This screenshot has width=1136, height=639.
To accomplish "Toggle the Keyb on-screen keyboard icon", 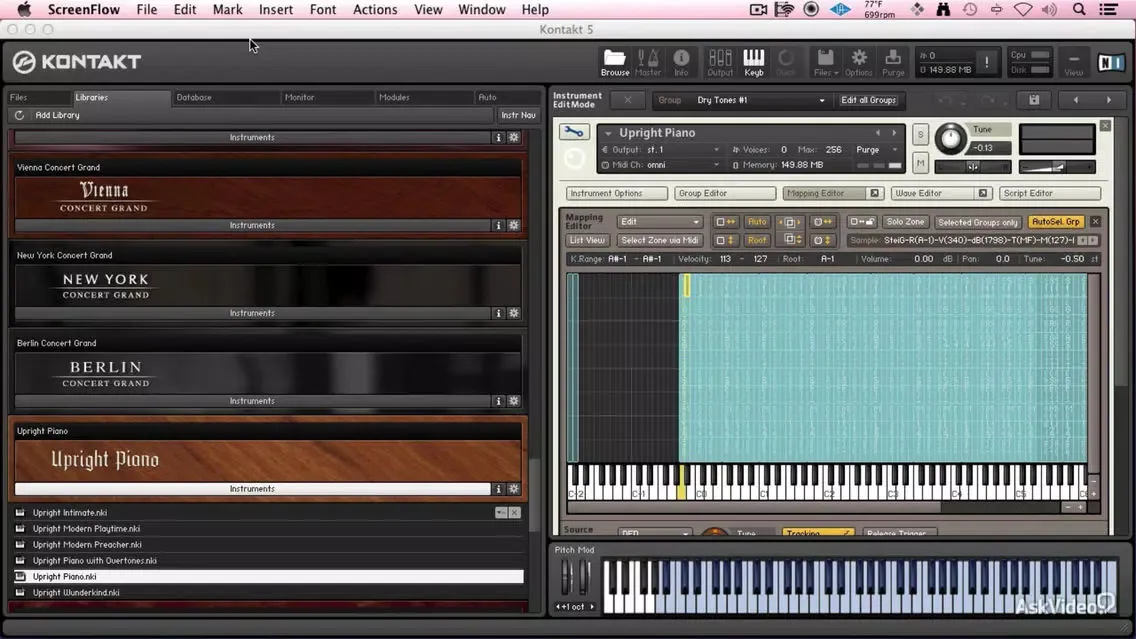I will (x=753, y=62).
